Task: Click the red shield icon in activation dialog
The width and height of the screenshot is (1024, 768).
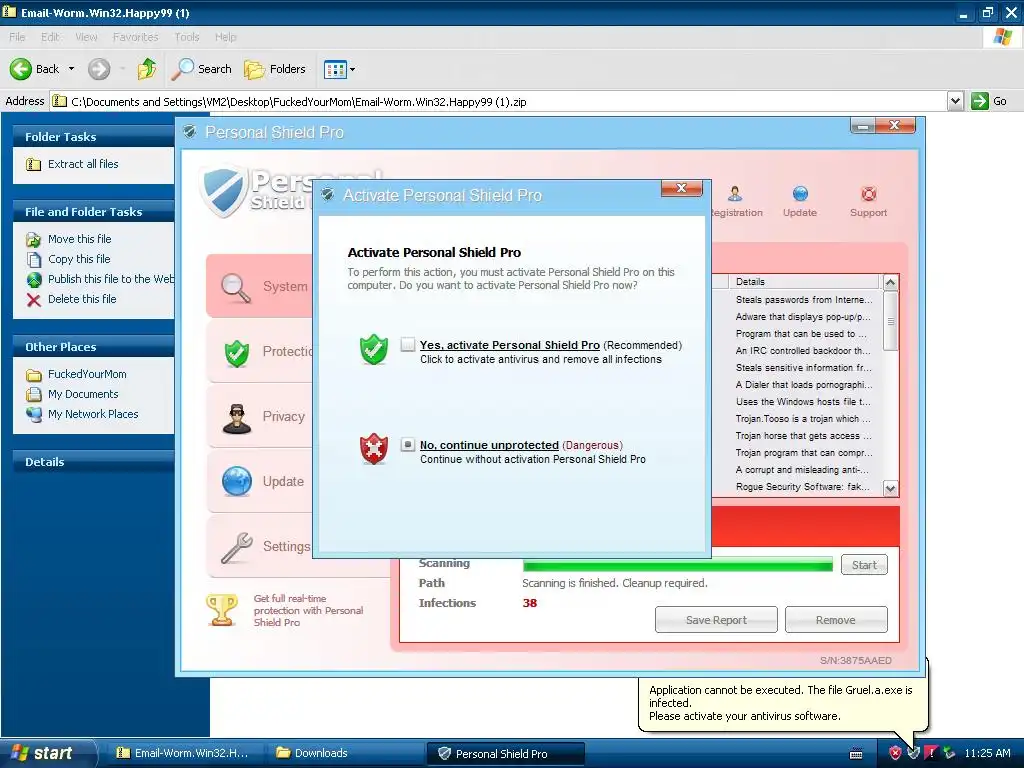Action: [374, 449]
